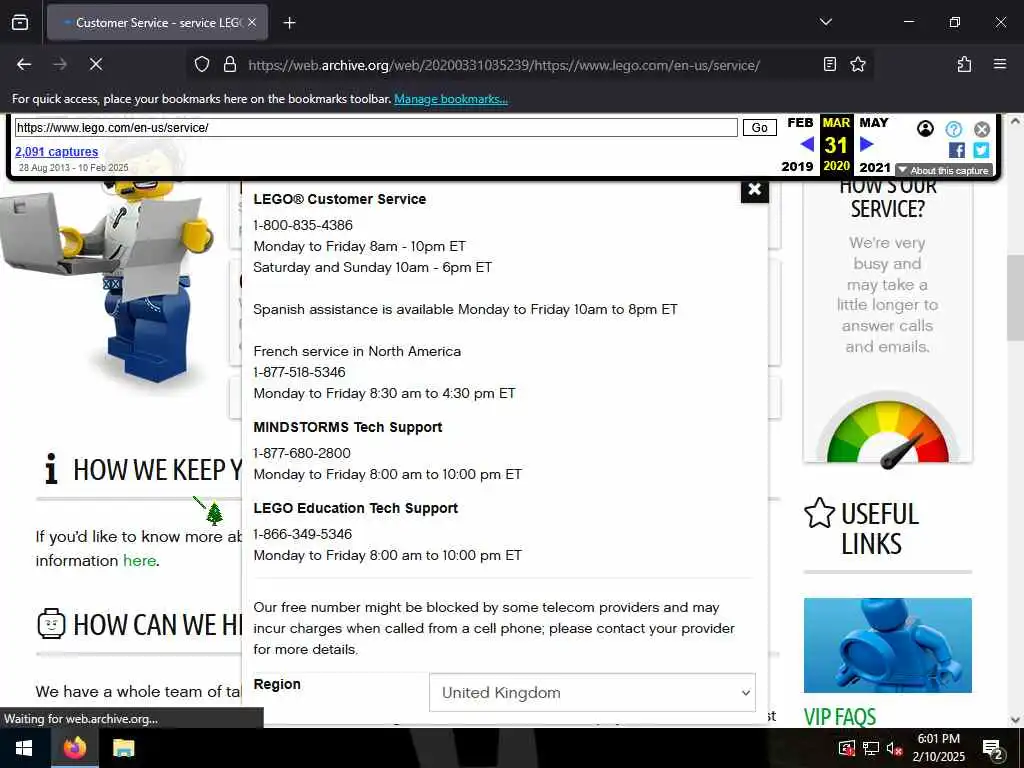This screenshot has height=768, width=1024.
Task: Click the service busyness gauge
Action: point(888,431)
